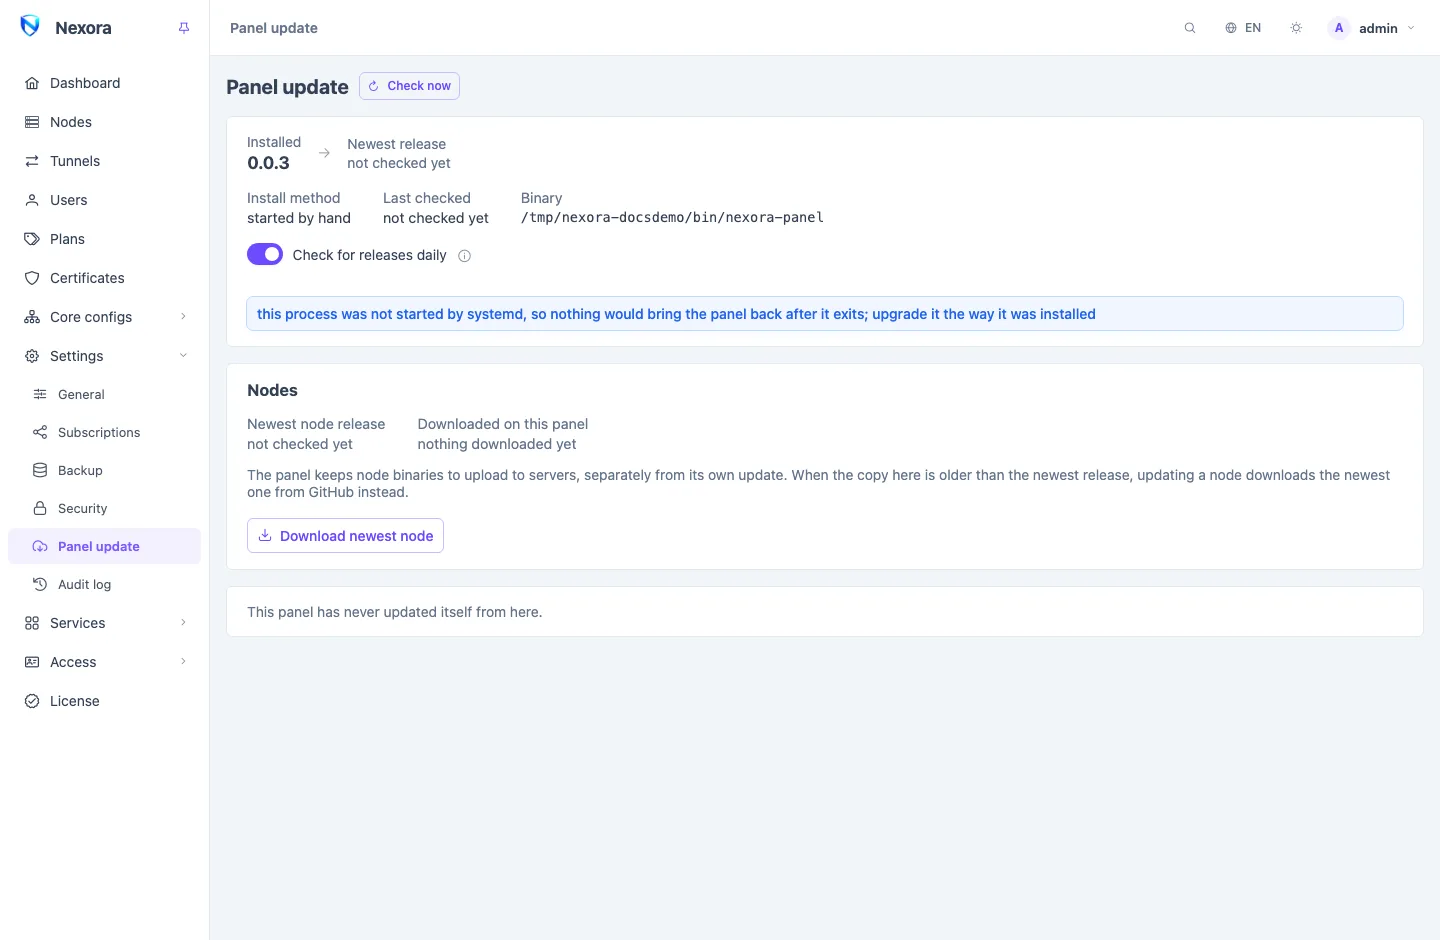Click the Check now button
This screenshot has width=1440, height=940.
pos(409,86)
